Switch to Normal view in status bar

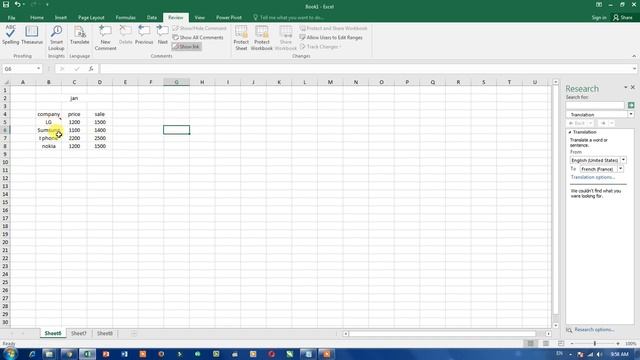point(531,344)
